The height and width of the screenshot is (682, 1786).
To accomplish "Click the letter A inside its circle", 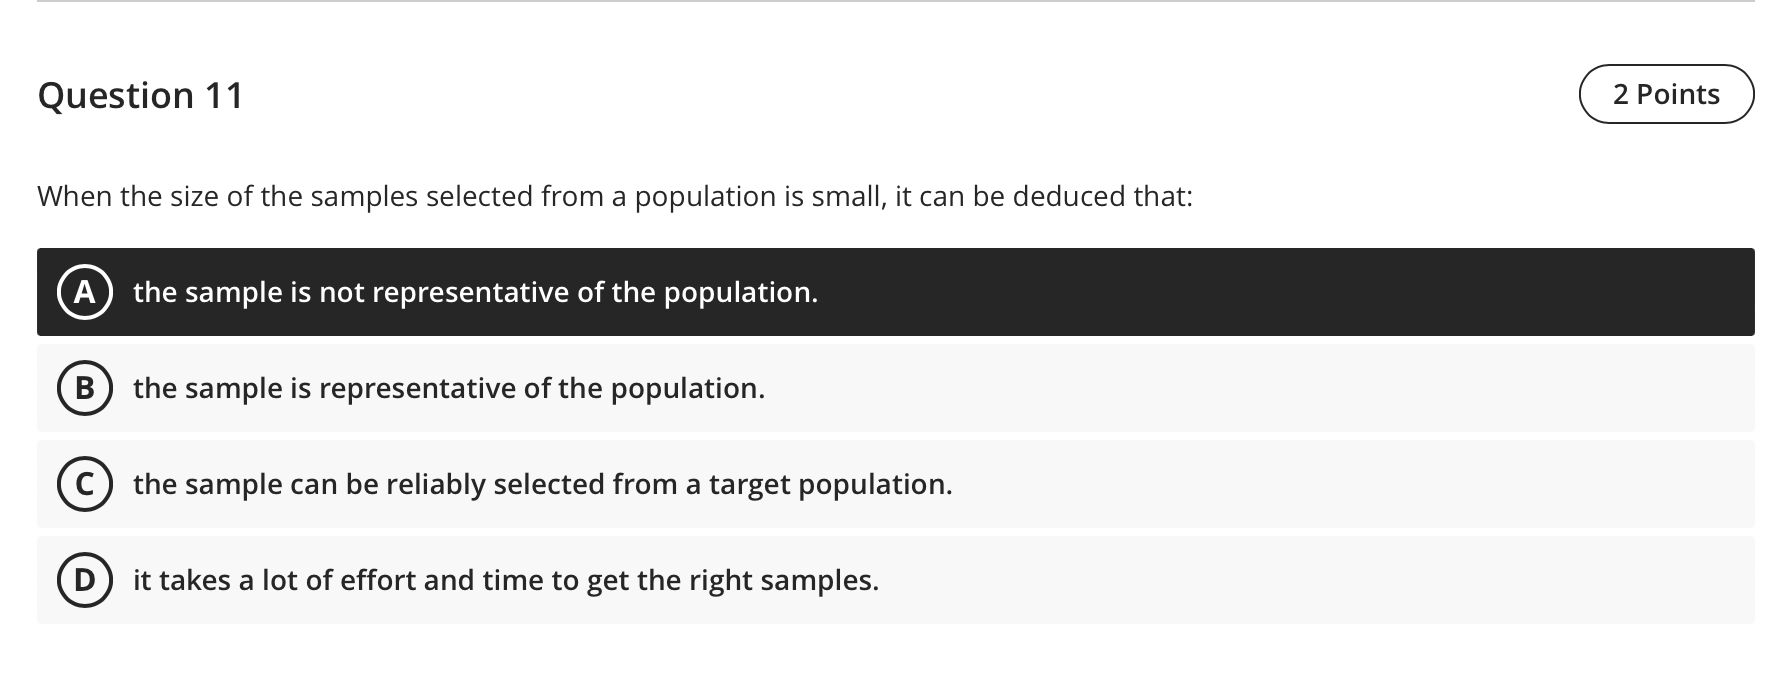I will click(85, 292).
